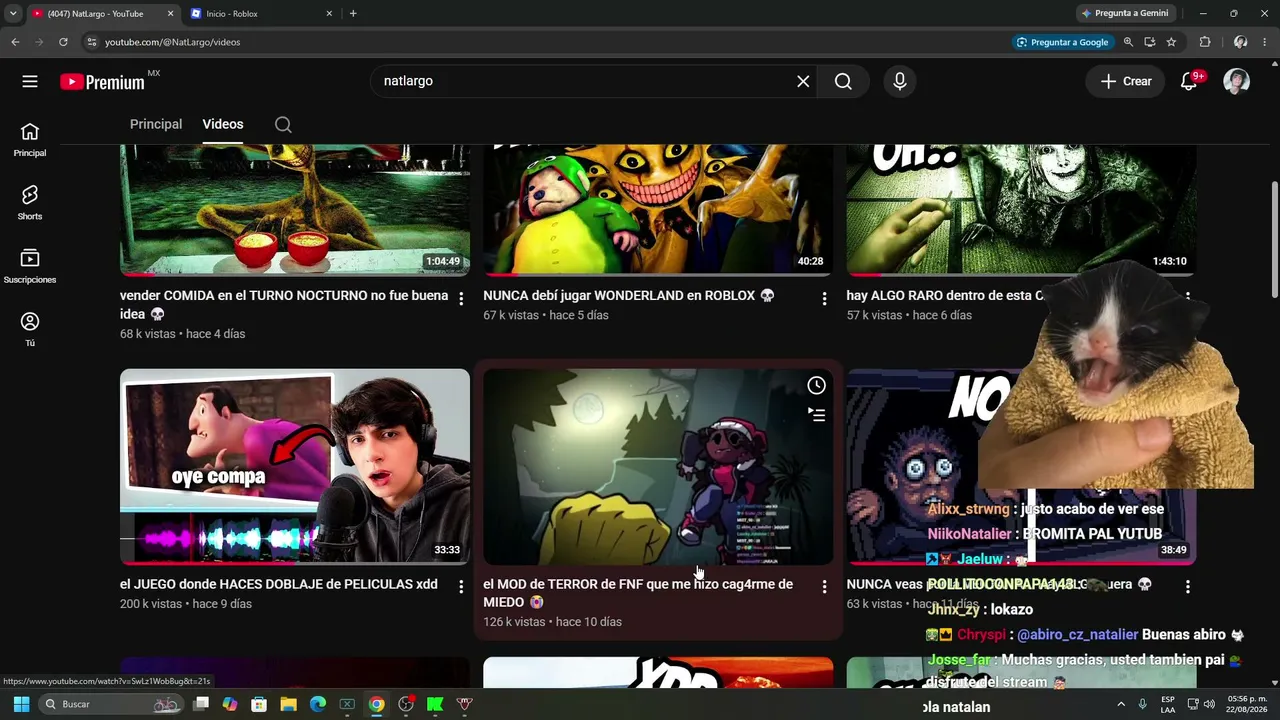
Task: Bookmark this page with the star
Action: (x=1171, y=42)
